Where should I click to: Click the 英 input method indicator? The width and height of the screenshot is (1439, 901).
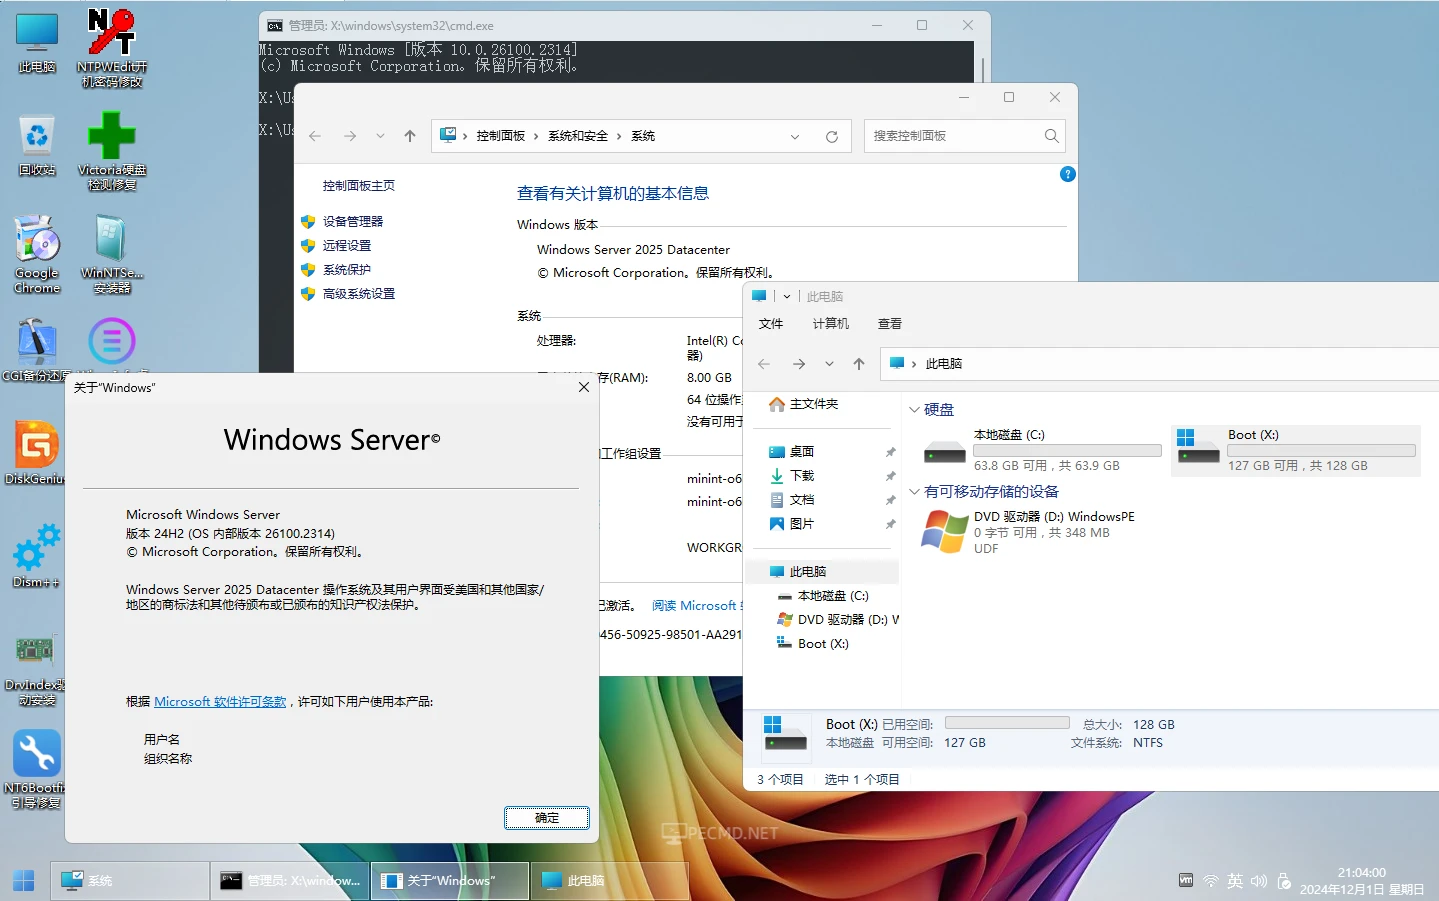coord(1235,881)
